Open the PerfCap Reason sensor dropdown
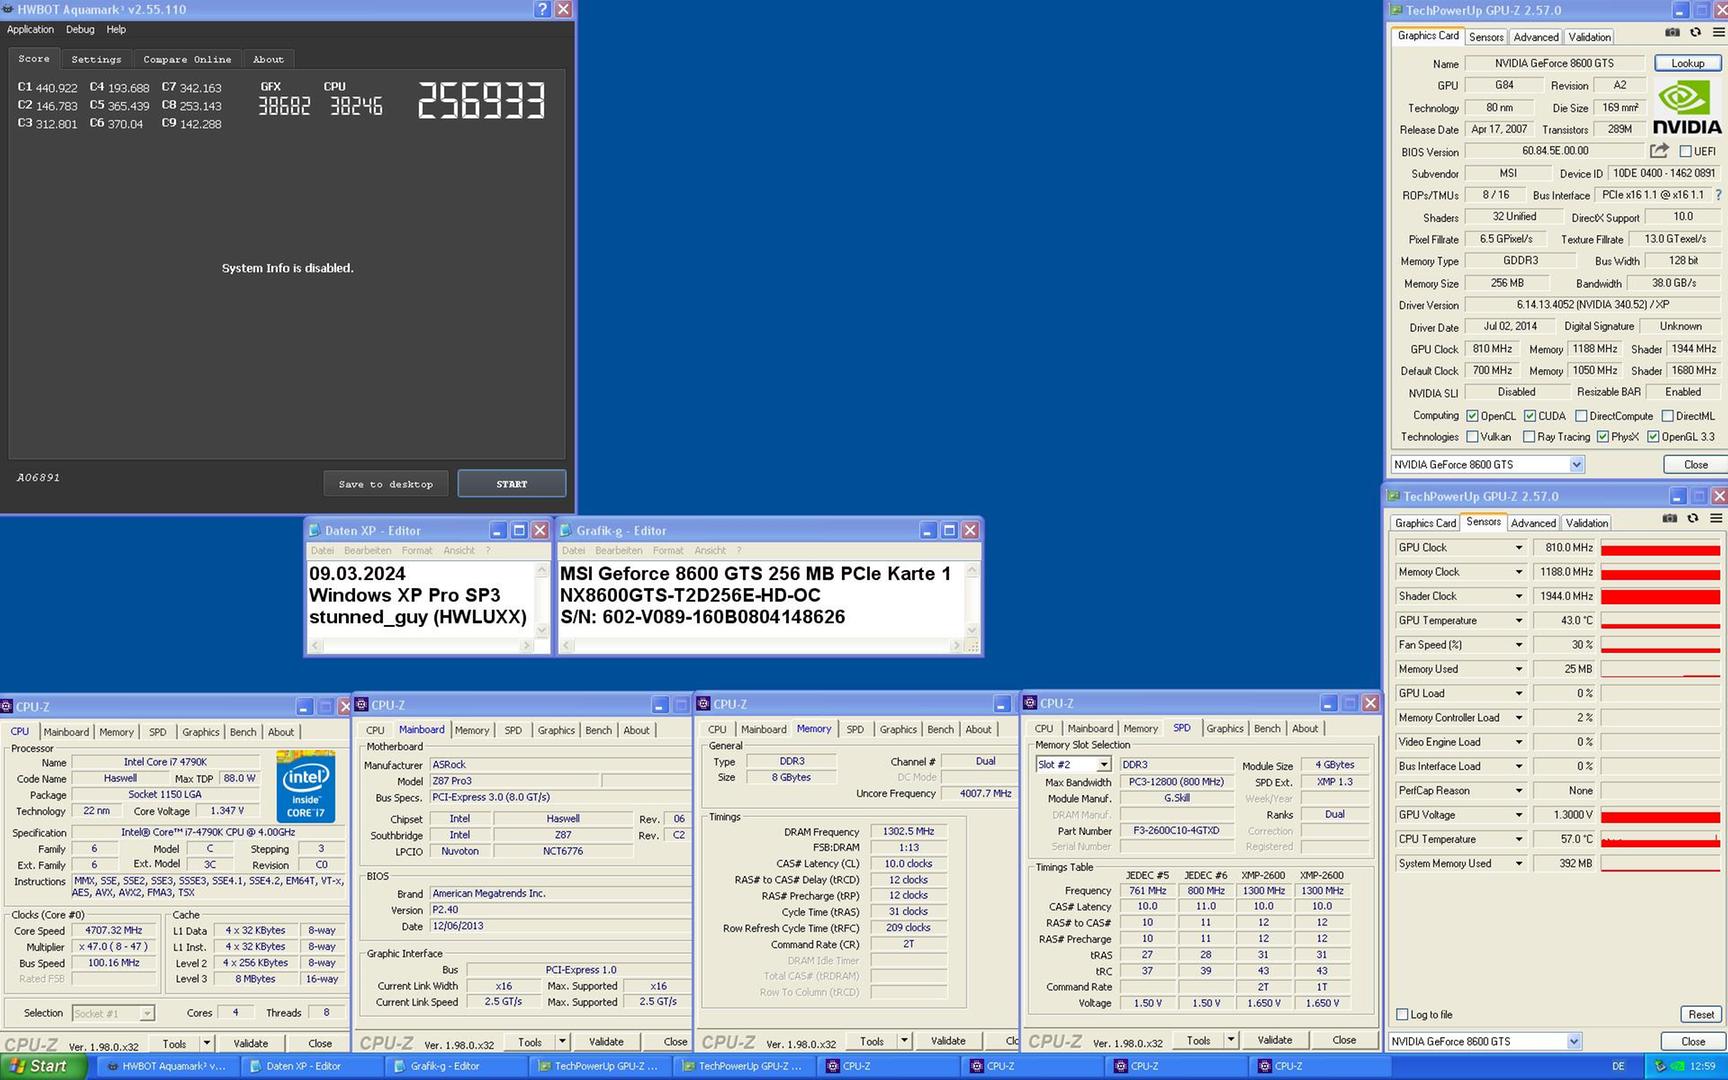This screenshot has height=1080, width=1728. pyautogui.click(x=1518, y=791)
